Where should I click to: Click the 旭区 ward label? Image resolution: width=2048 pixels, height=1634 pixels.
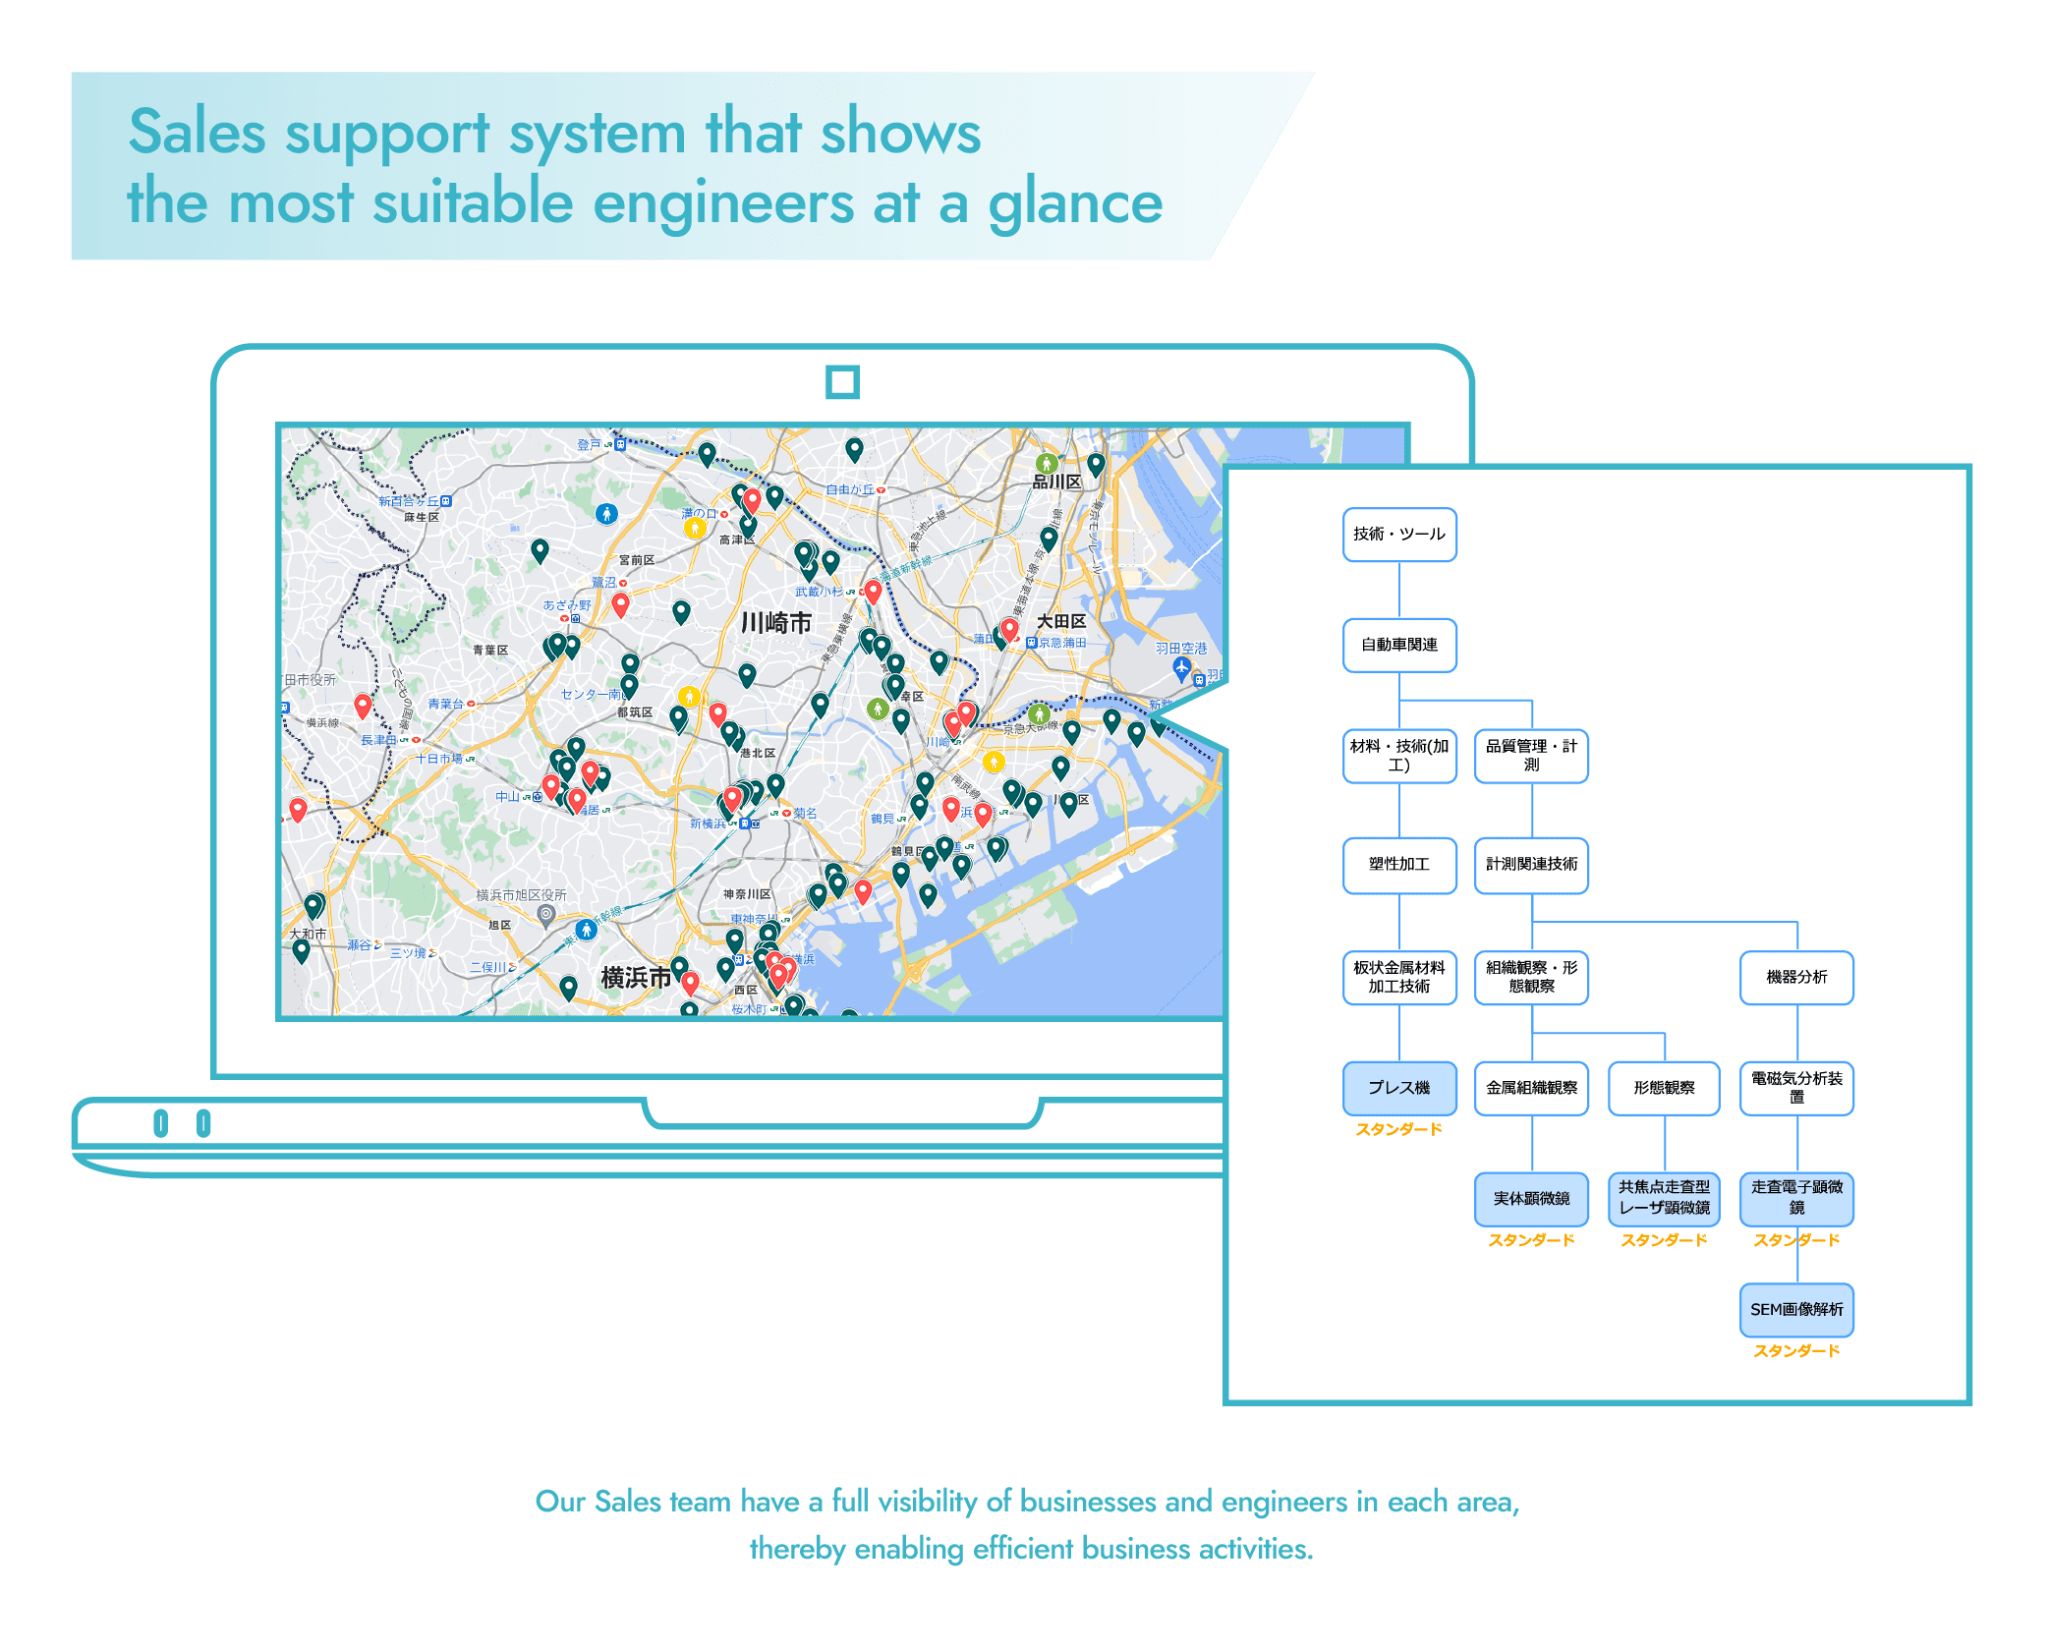[x=499, y=925]
